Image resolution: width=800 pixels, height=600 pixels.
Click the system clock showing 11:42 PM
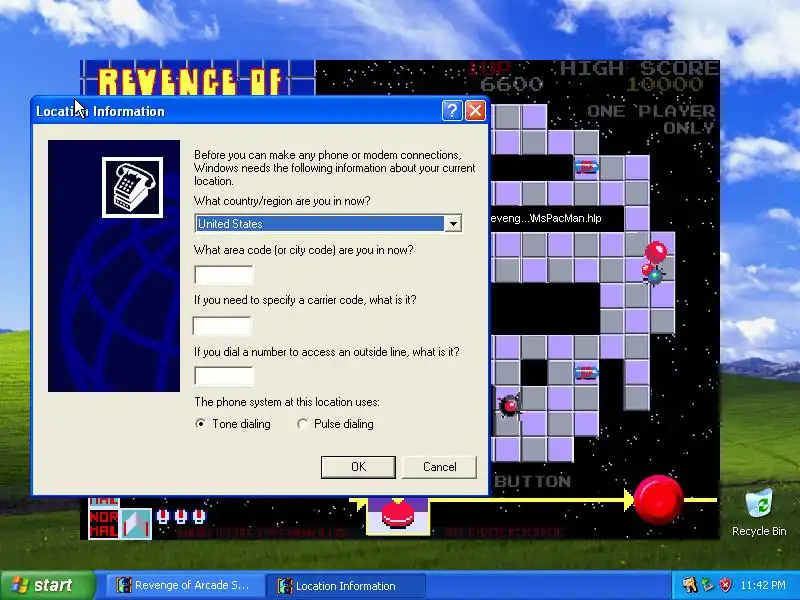coord(763,585)
